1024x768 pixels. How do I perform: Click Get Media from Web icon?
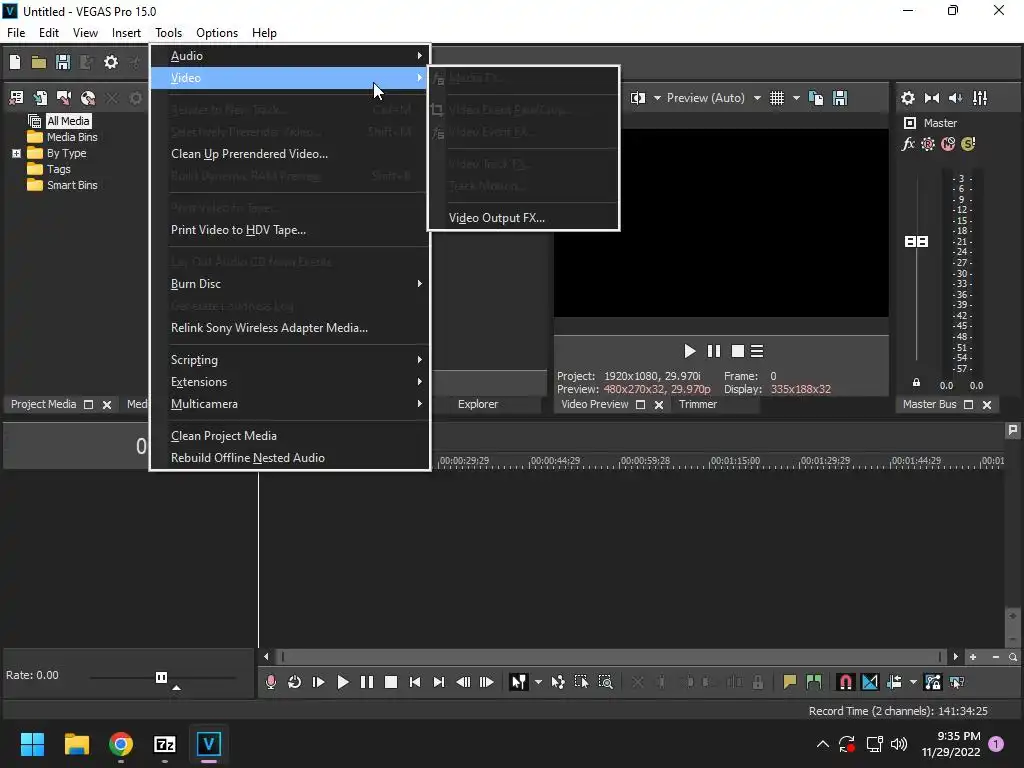tap(88, 98)
